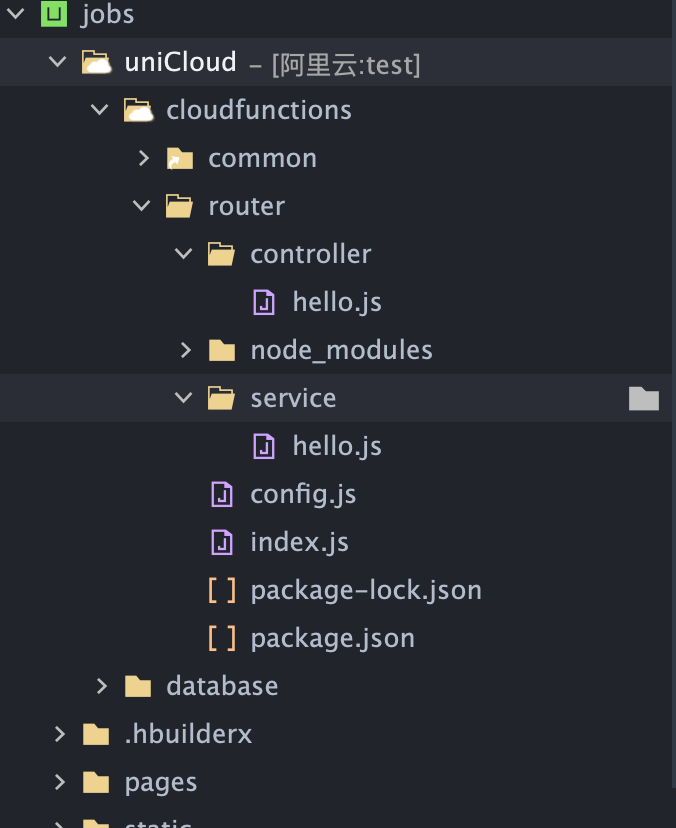The width and height of the screenshot is (676, 828).
Task: Select the pages folder
Action: 160,782
